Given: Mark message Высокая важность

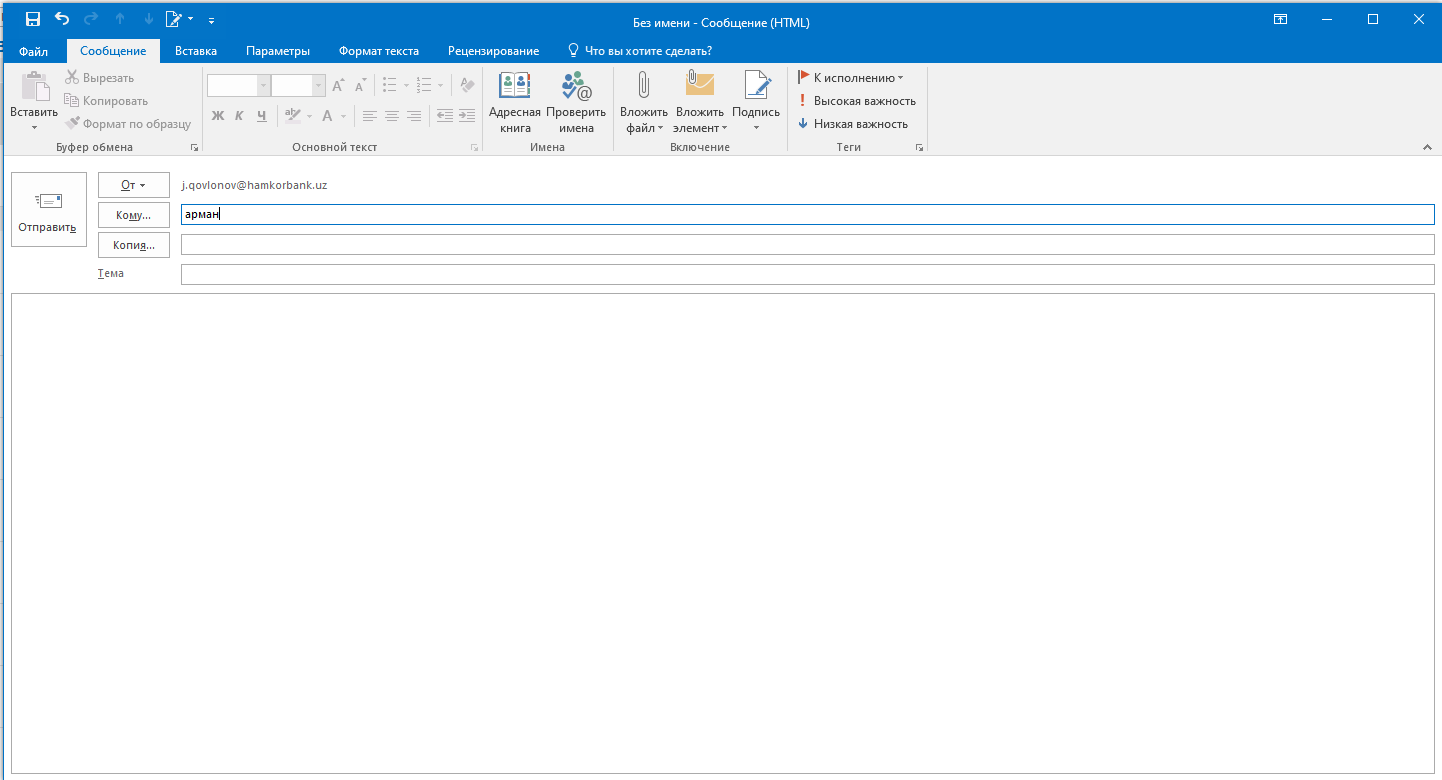Looking at the screenshot, I should click(856, 101).
